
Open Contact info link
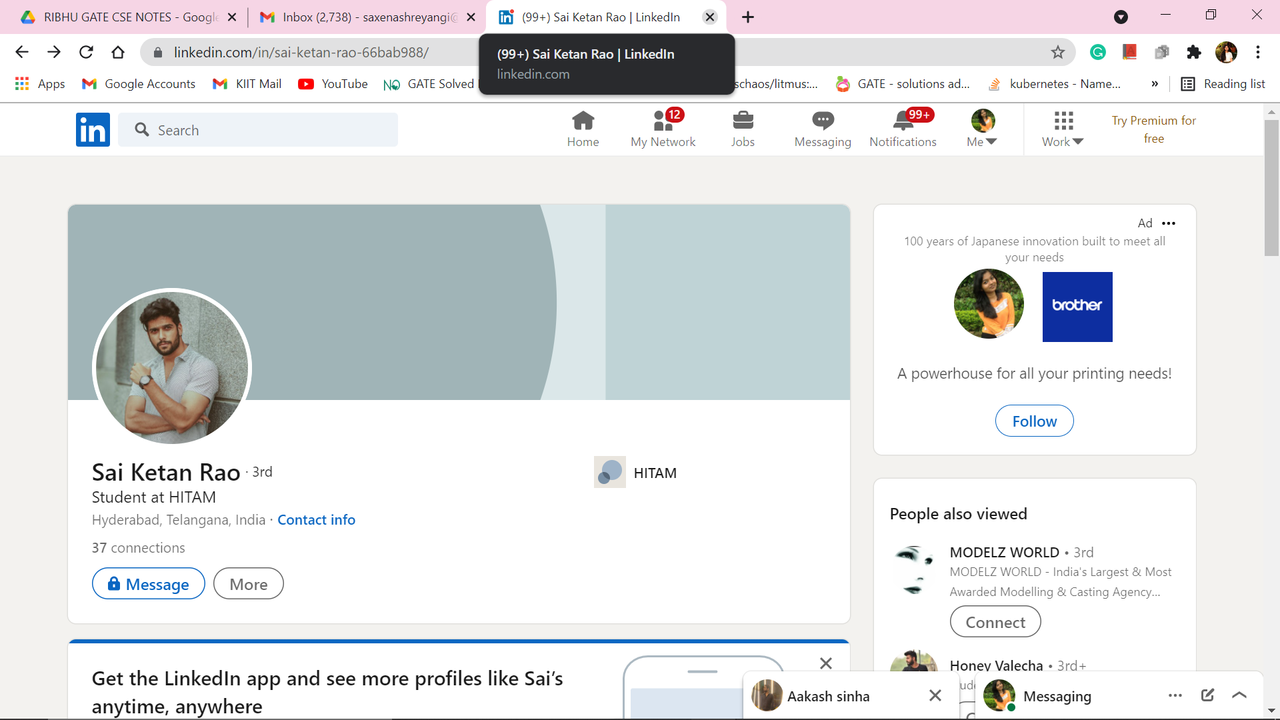316,520
